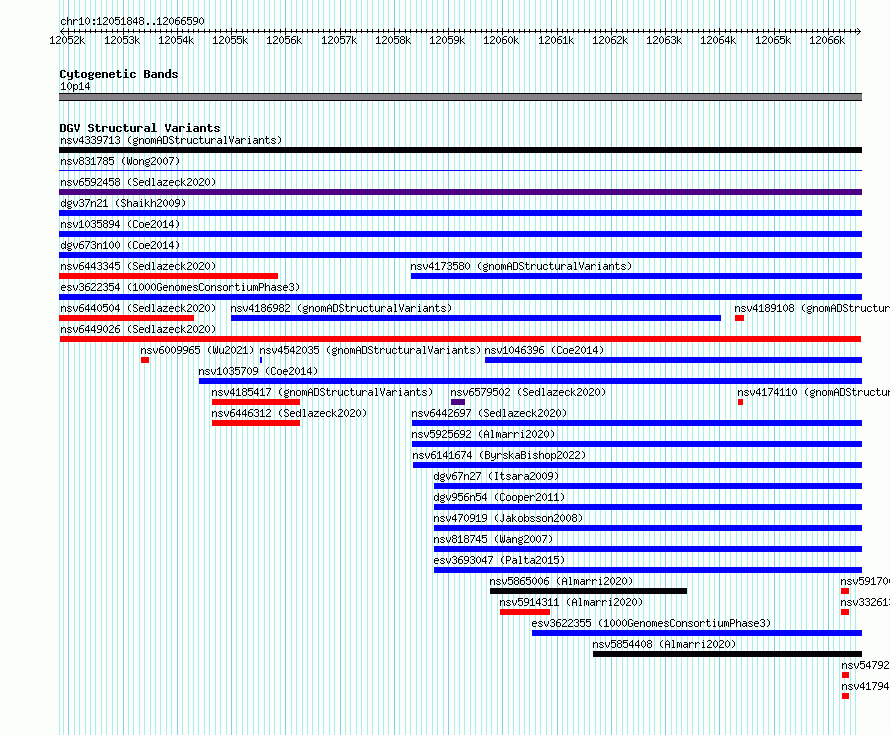890x735 pixels.
Task: Open esv3622354 (1000GenomesConsortiumPhase3) label
Action: [180, 287]
